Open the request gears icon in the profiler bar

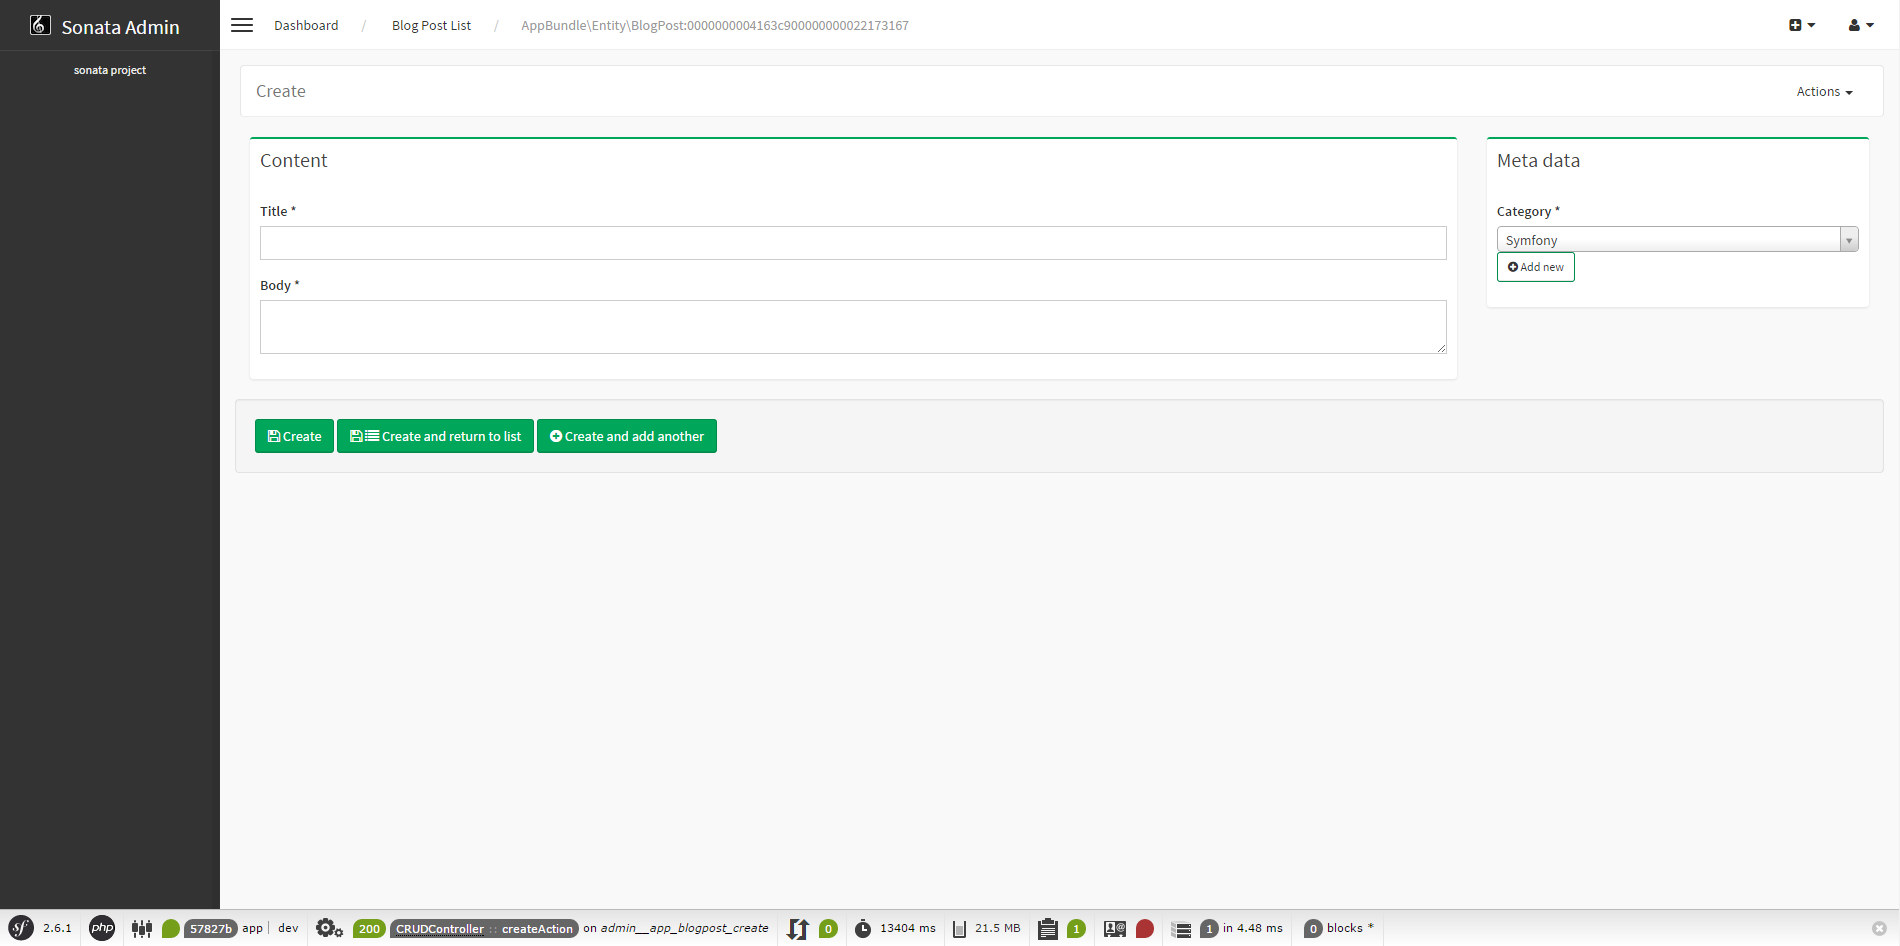[x=329, y=928]
